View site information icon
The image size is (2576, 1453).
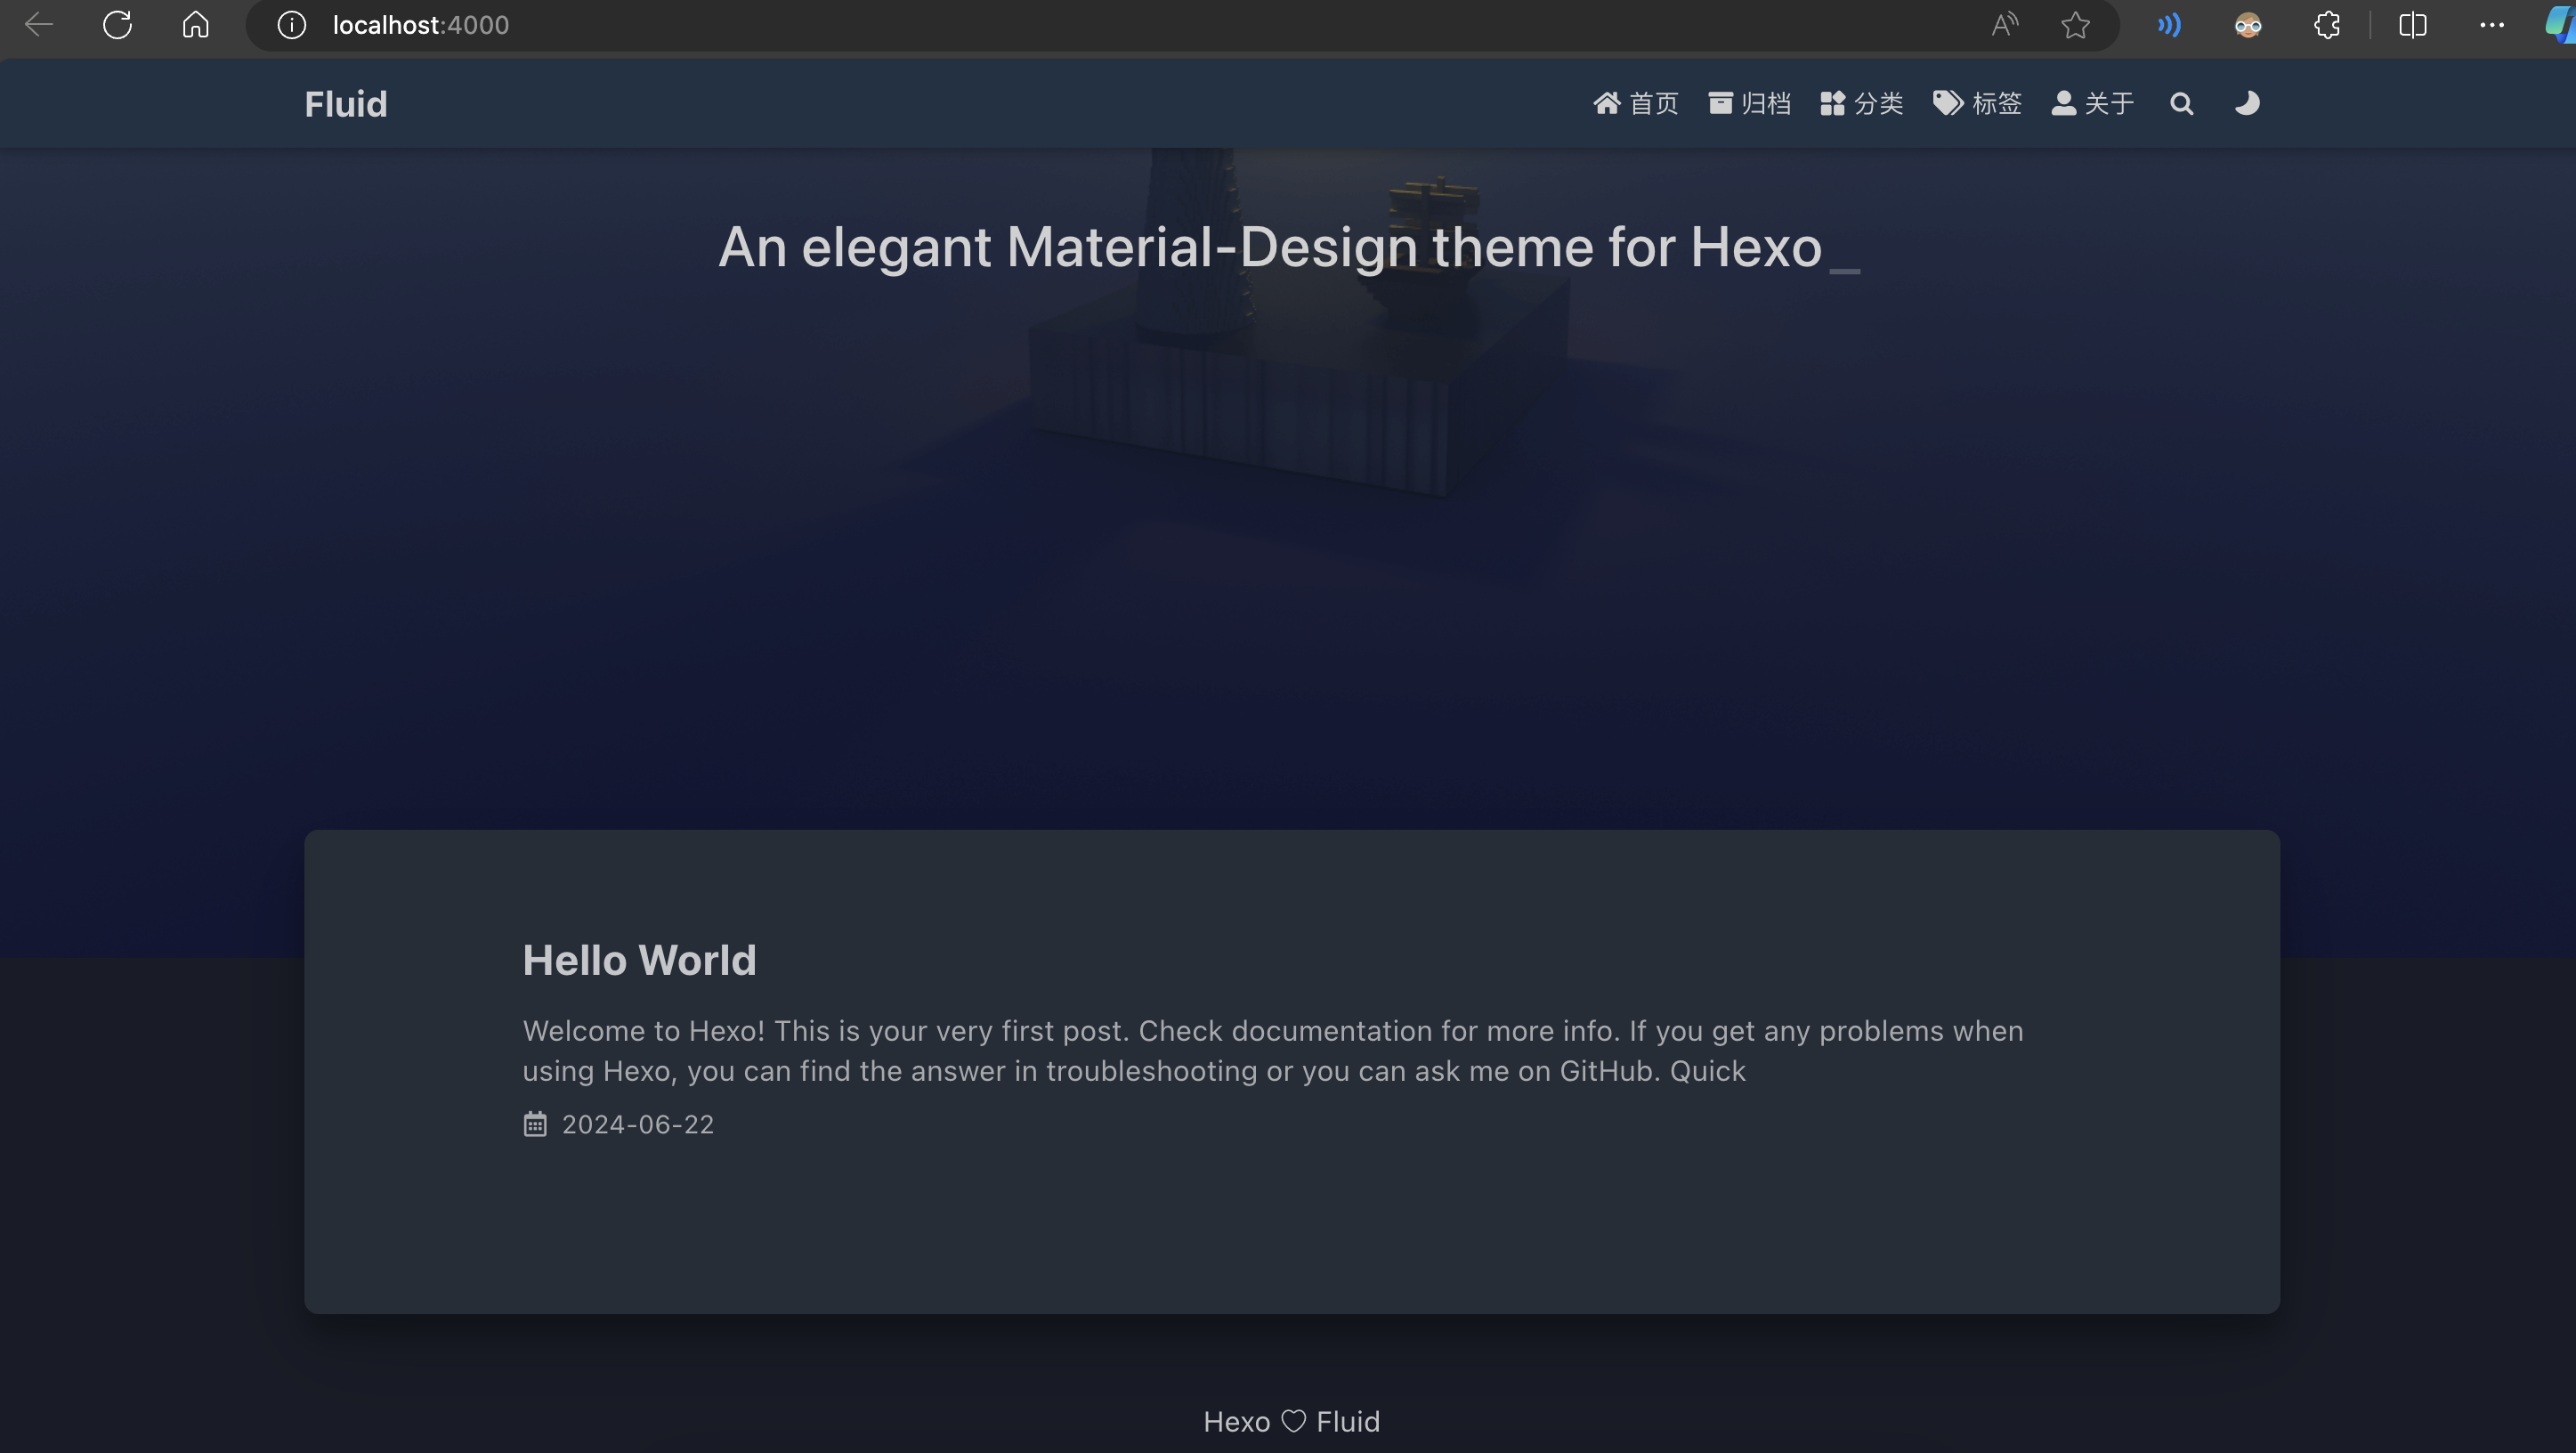(291, 25)
